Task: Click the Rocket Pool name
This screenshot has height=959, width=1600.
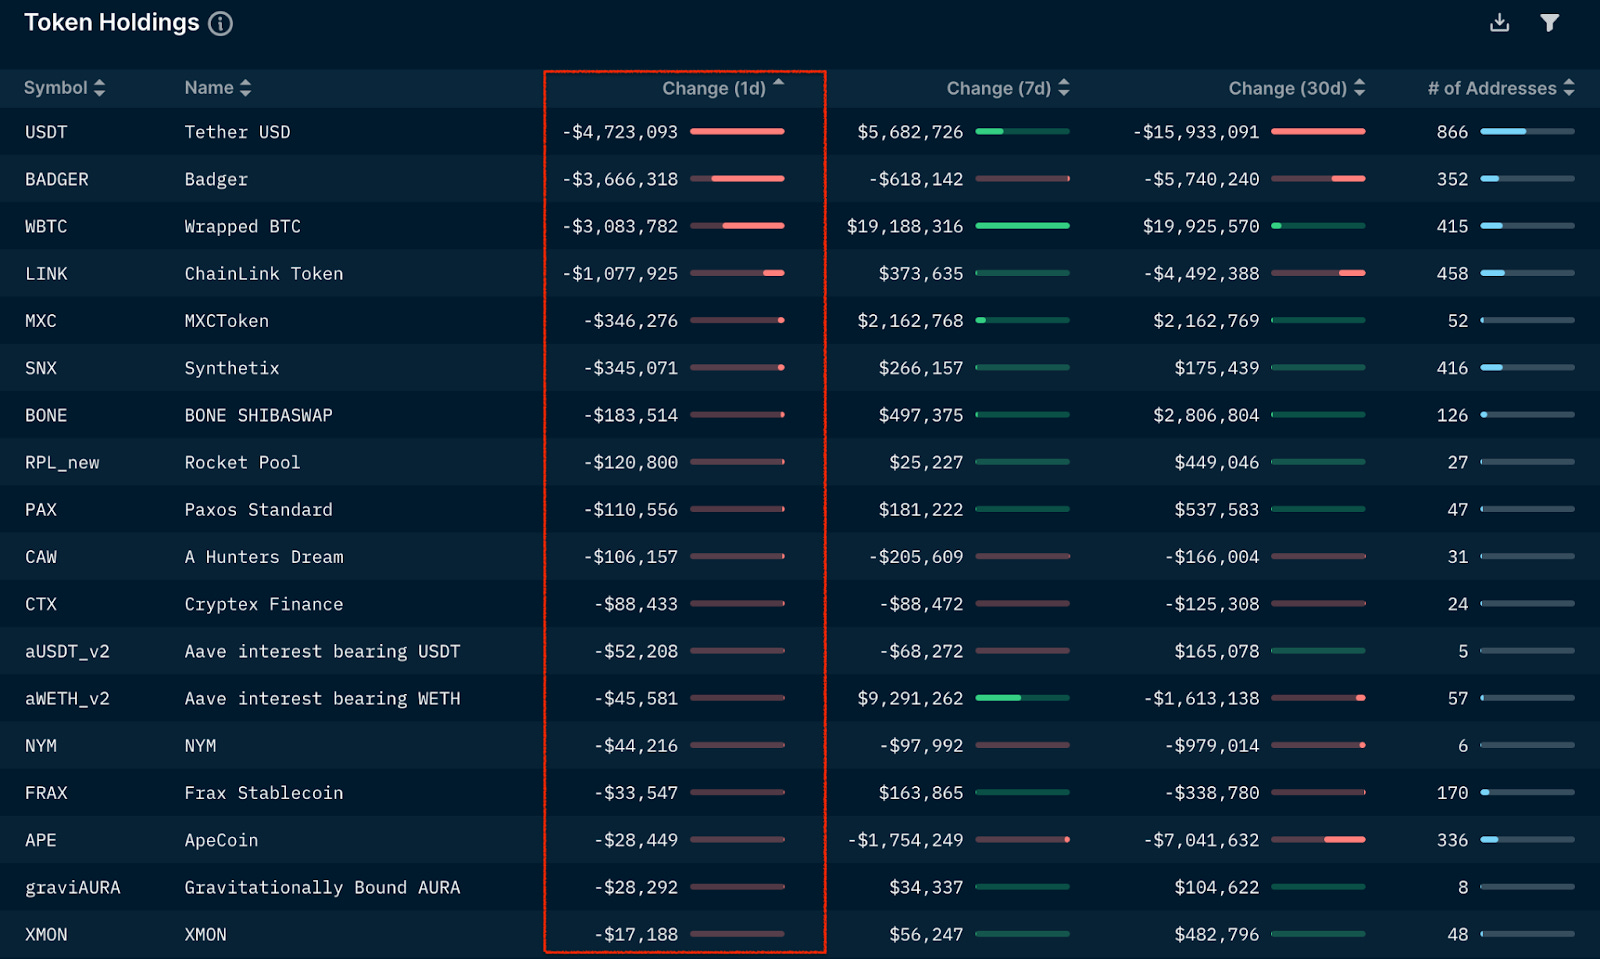Action: pos(243,462)
